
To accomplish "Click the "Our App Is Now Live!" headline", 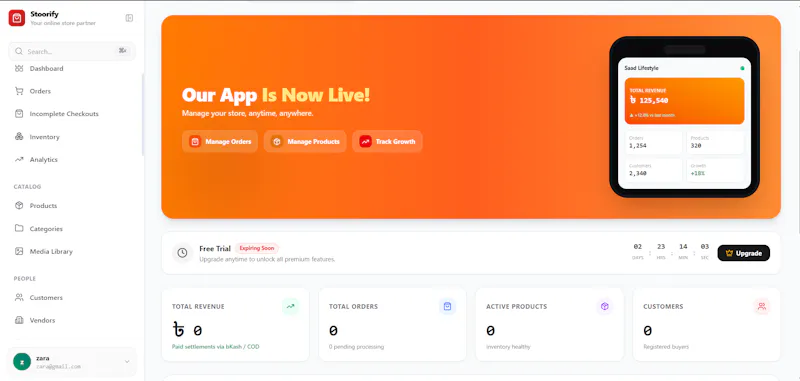I will pyautogui.click(x=276, y=95).
